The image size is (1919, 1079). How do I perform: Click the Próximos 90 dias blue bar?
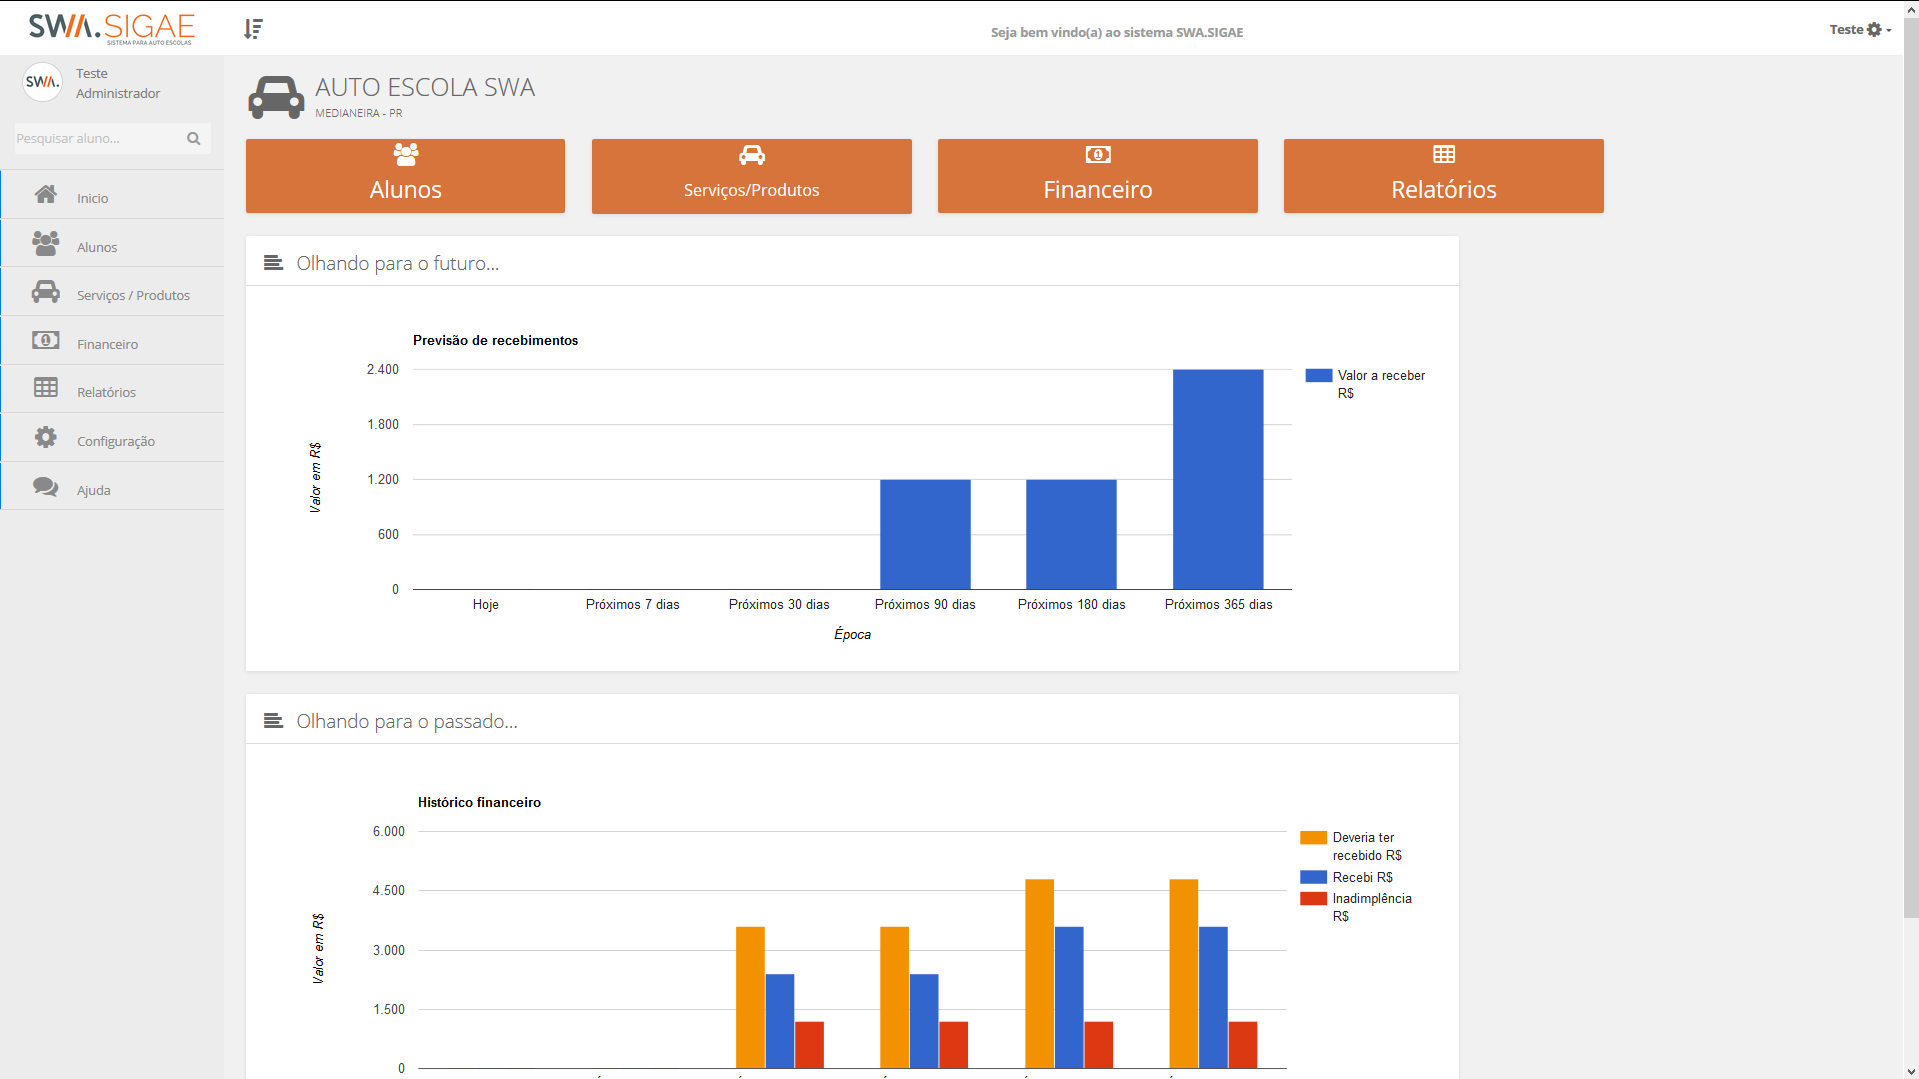coord(925,534)
